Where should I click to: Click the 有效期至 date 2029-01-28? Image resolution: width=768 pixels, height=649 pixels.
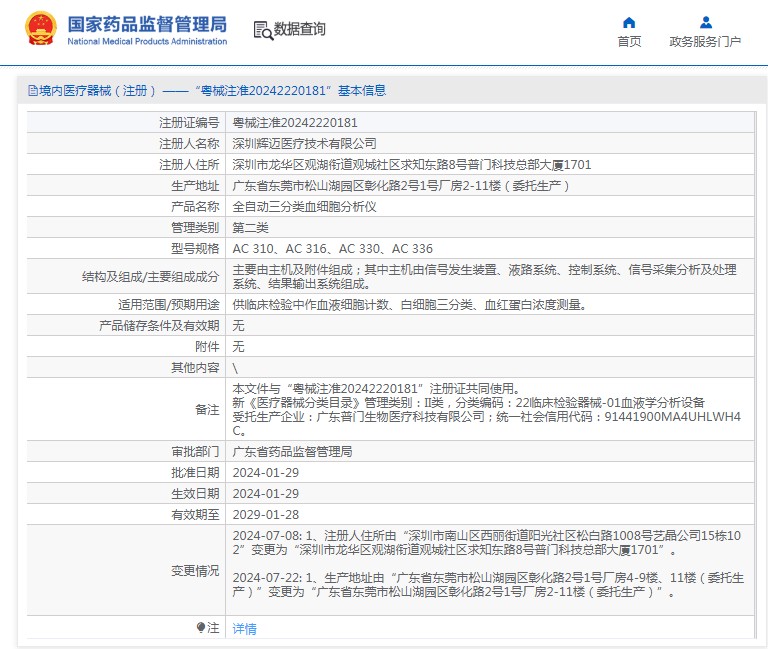coord(265,514)
